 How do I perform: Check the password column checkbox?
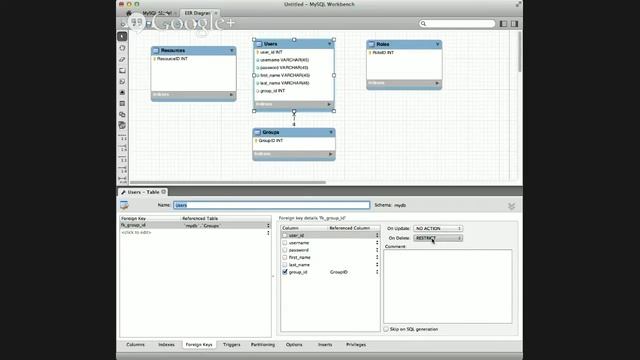[x=285, y=250]
